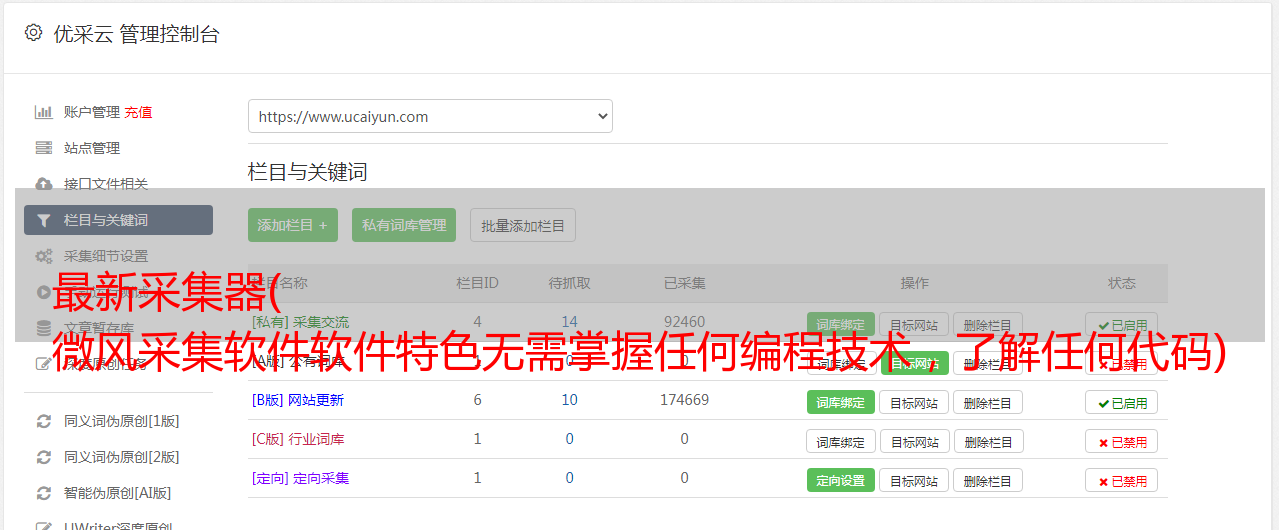Click the 174669 collected count
The width and height of the screenshot is (1279, 530).
coord(685,400)
